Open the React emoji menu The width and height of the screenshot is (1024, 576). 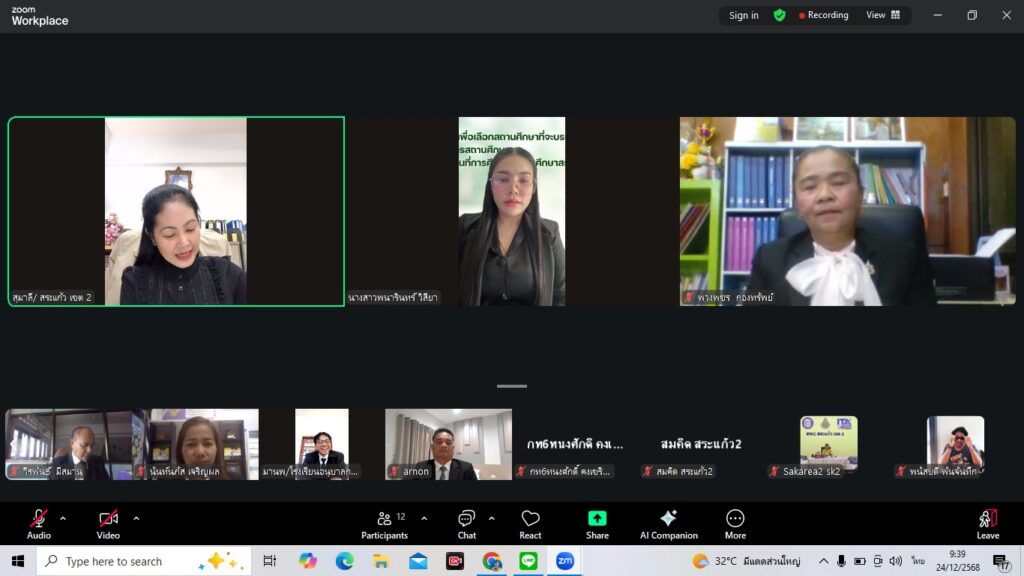click(x=530, y=523)
